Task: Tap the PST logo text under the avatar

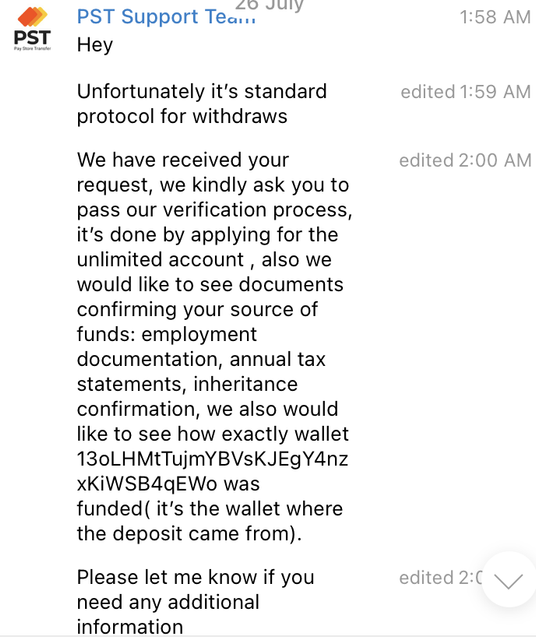Action: (x=32, y=38)
